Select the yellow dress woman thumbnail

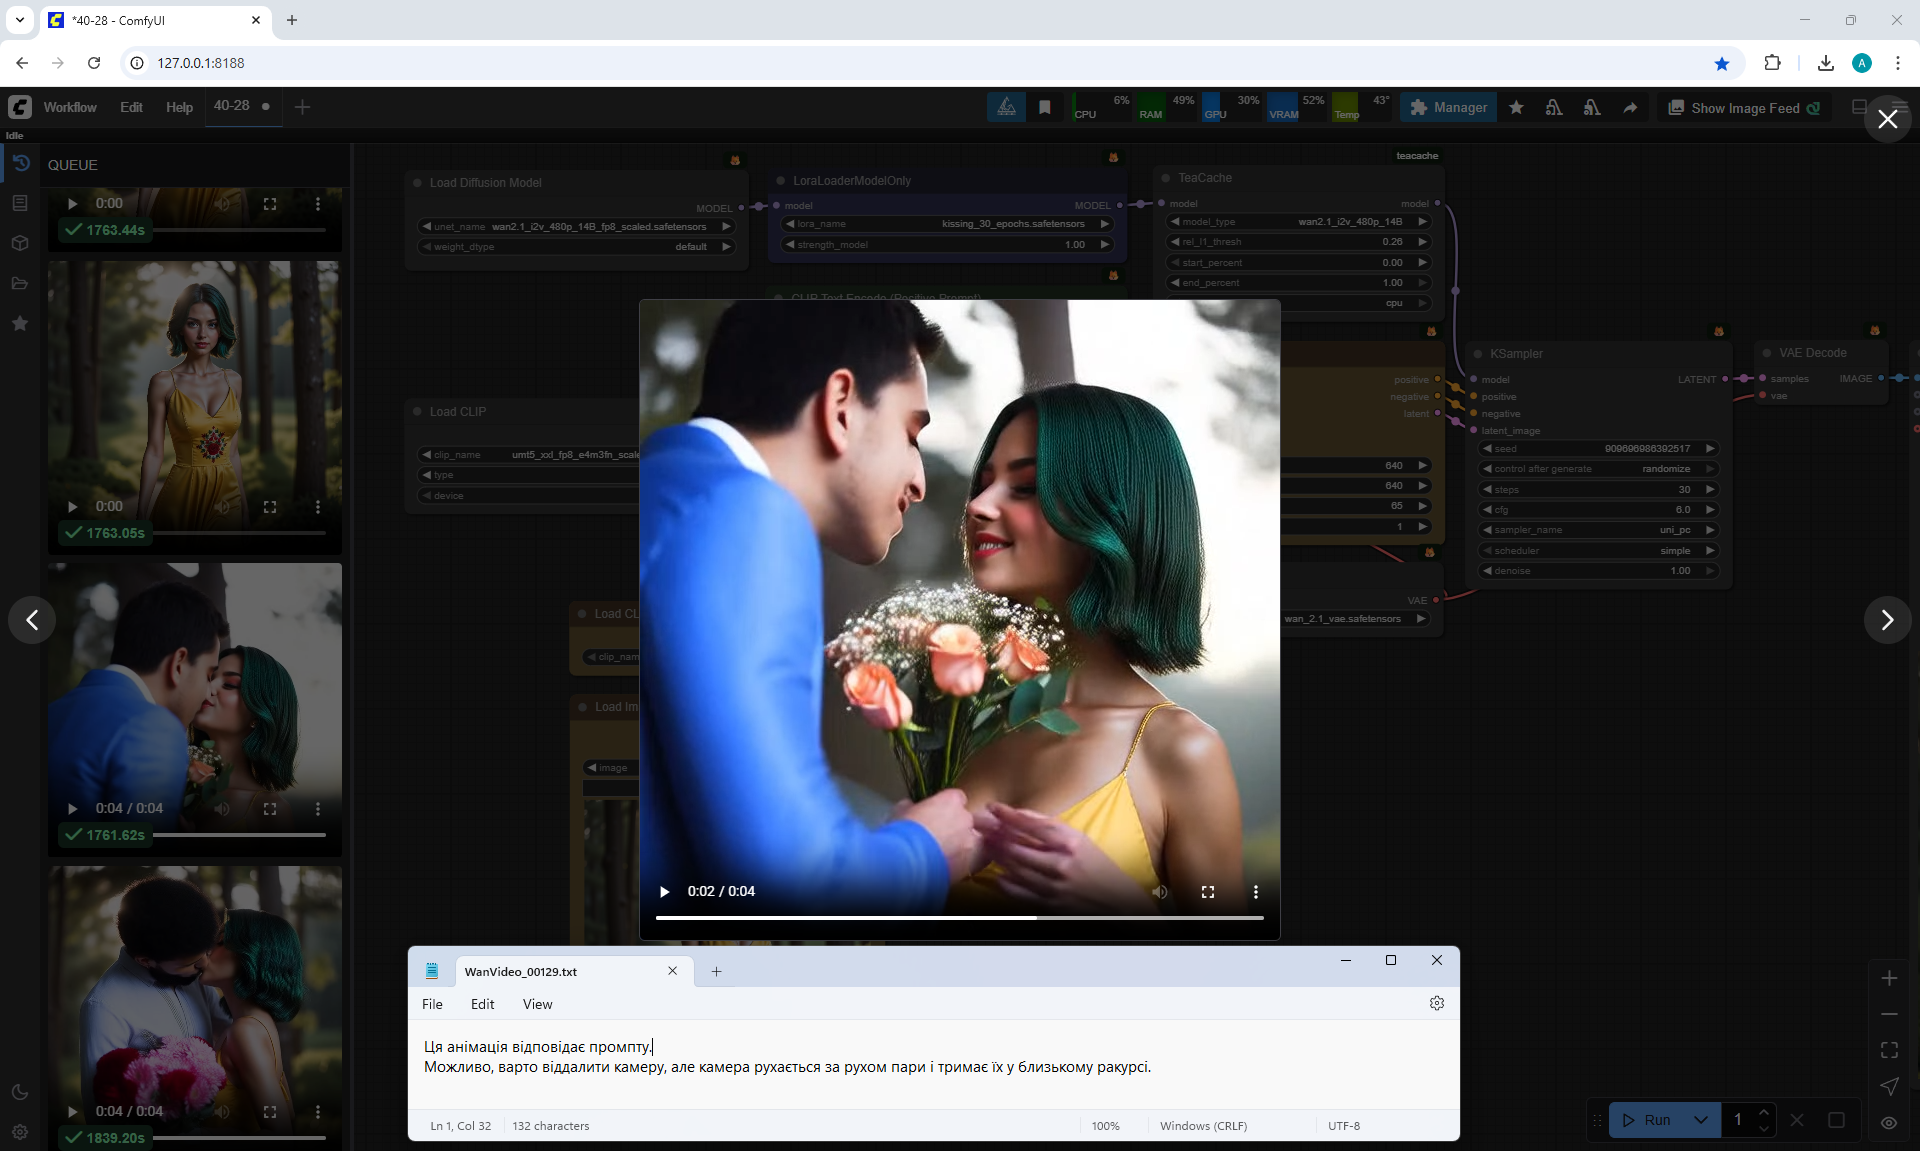pos(194,390)
